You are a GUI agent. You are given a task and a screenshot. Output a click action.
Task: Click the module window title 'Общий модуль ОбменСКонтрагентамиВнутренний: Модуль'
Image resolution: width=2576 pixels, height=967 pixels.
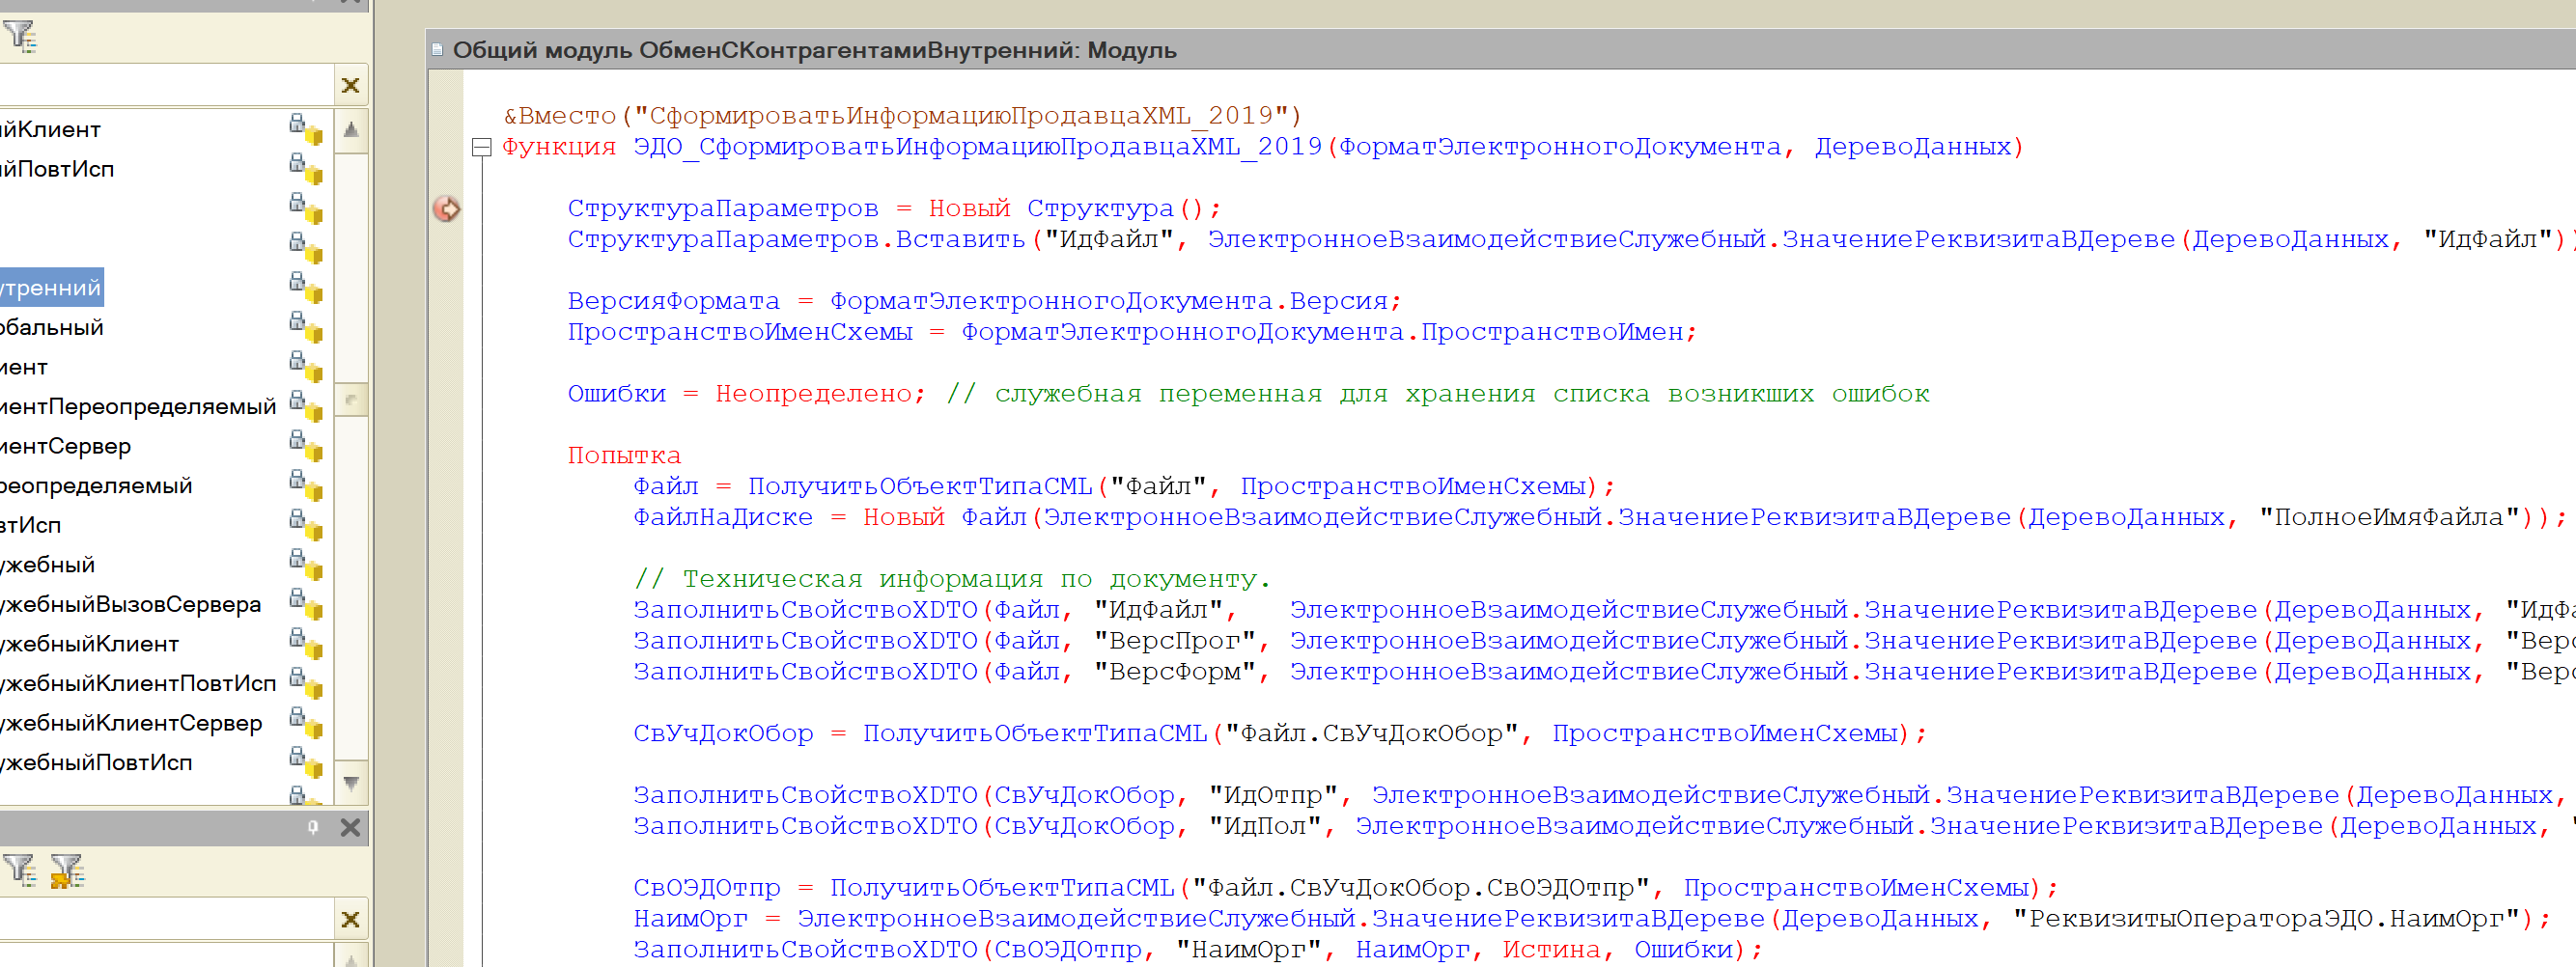[814, 50]
